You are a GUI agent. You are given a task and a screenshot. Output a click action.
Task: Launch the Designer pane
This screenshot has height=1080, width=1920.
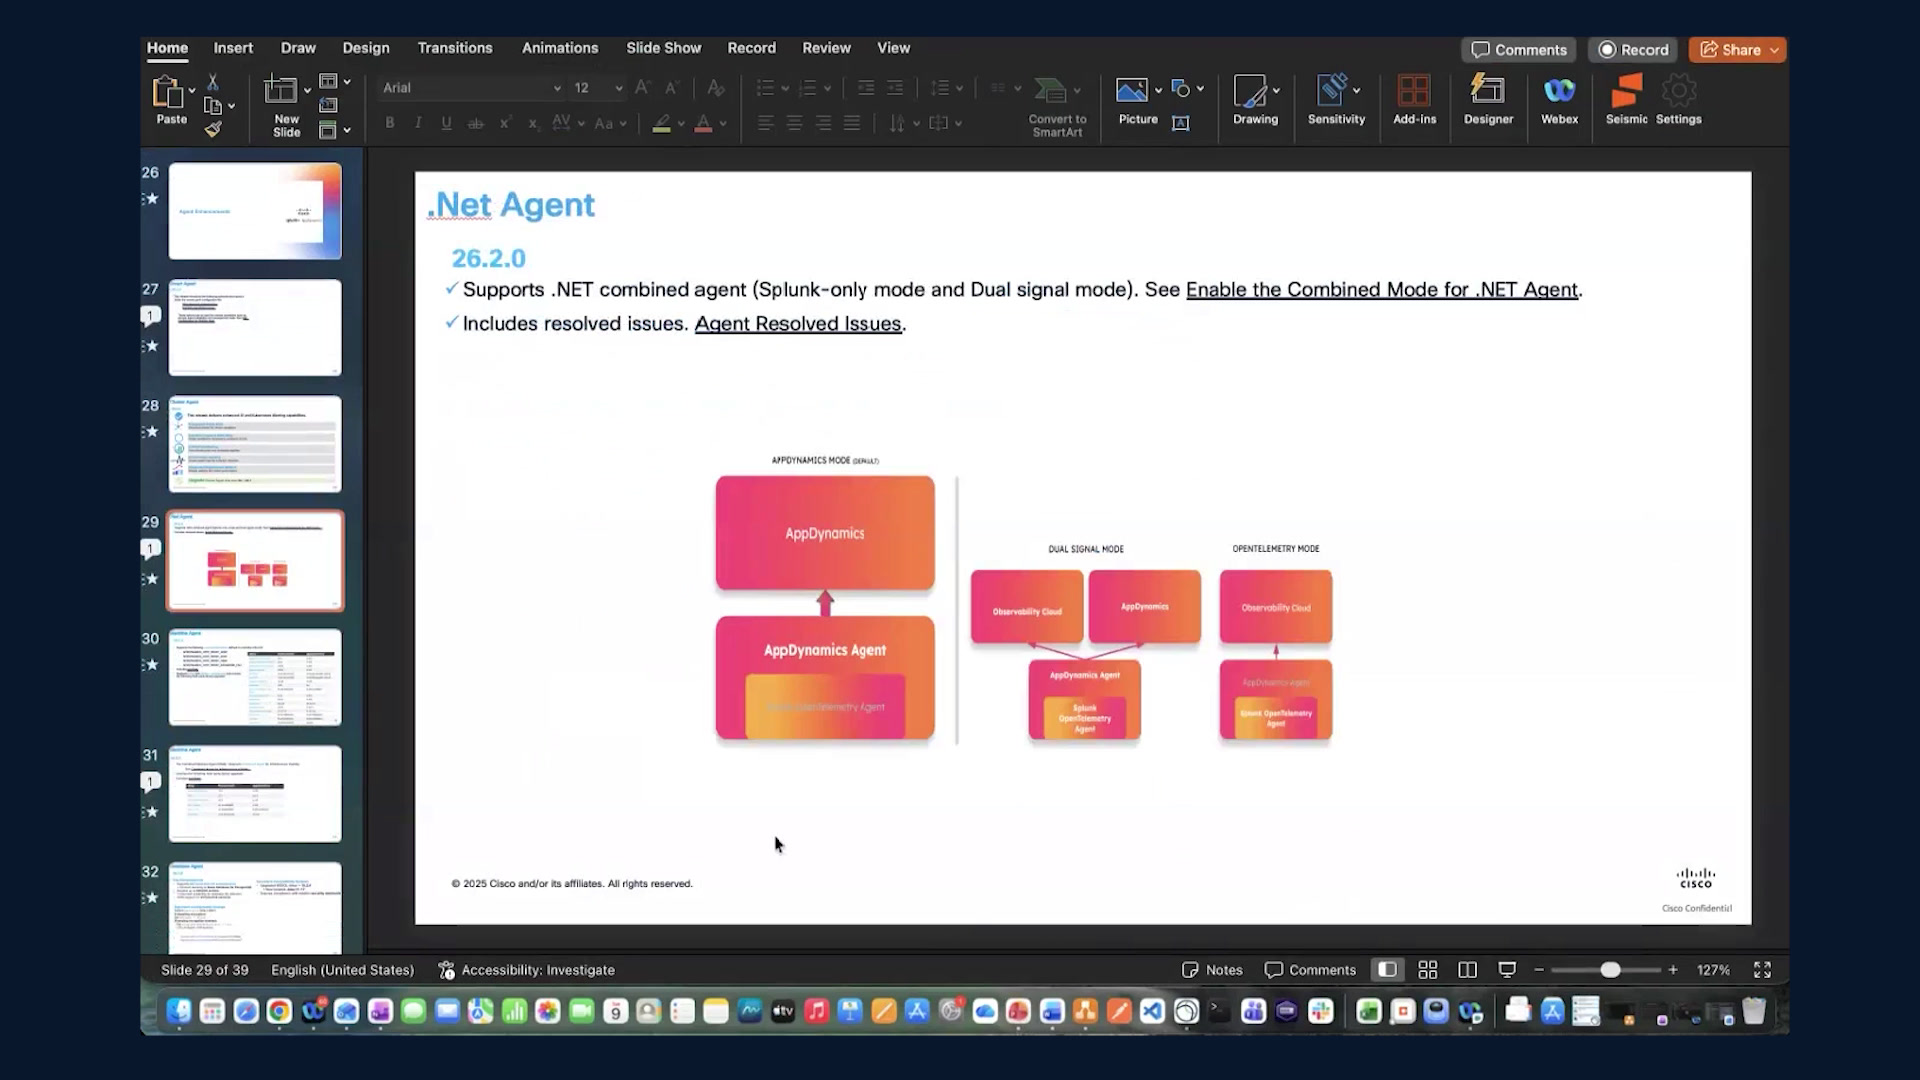[1488, 100]
